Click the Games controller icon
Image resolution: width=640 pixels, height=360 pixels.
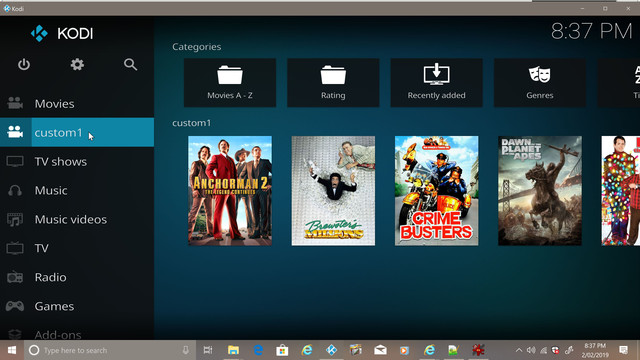[x=15, y=306]
